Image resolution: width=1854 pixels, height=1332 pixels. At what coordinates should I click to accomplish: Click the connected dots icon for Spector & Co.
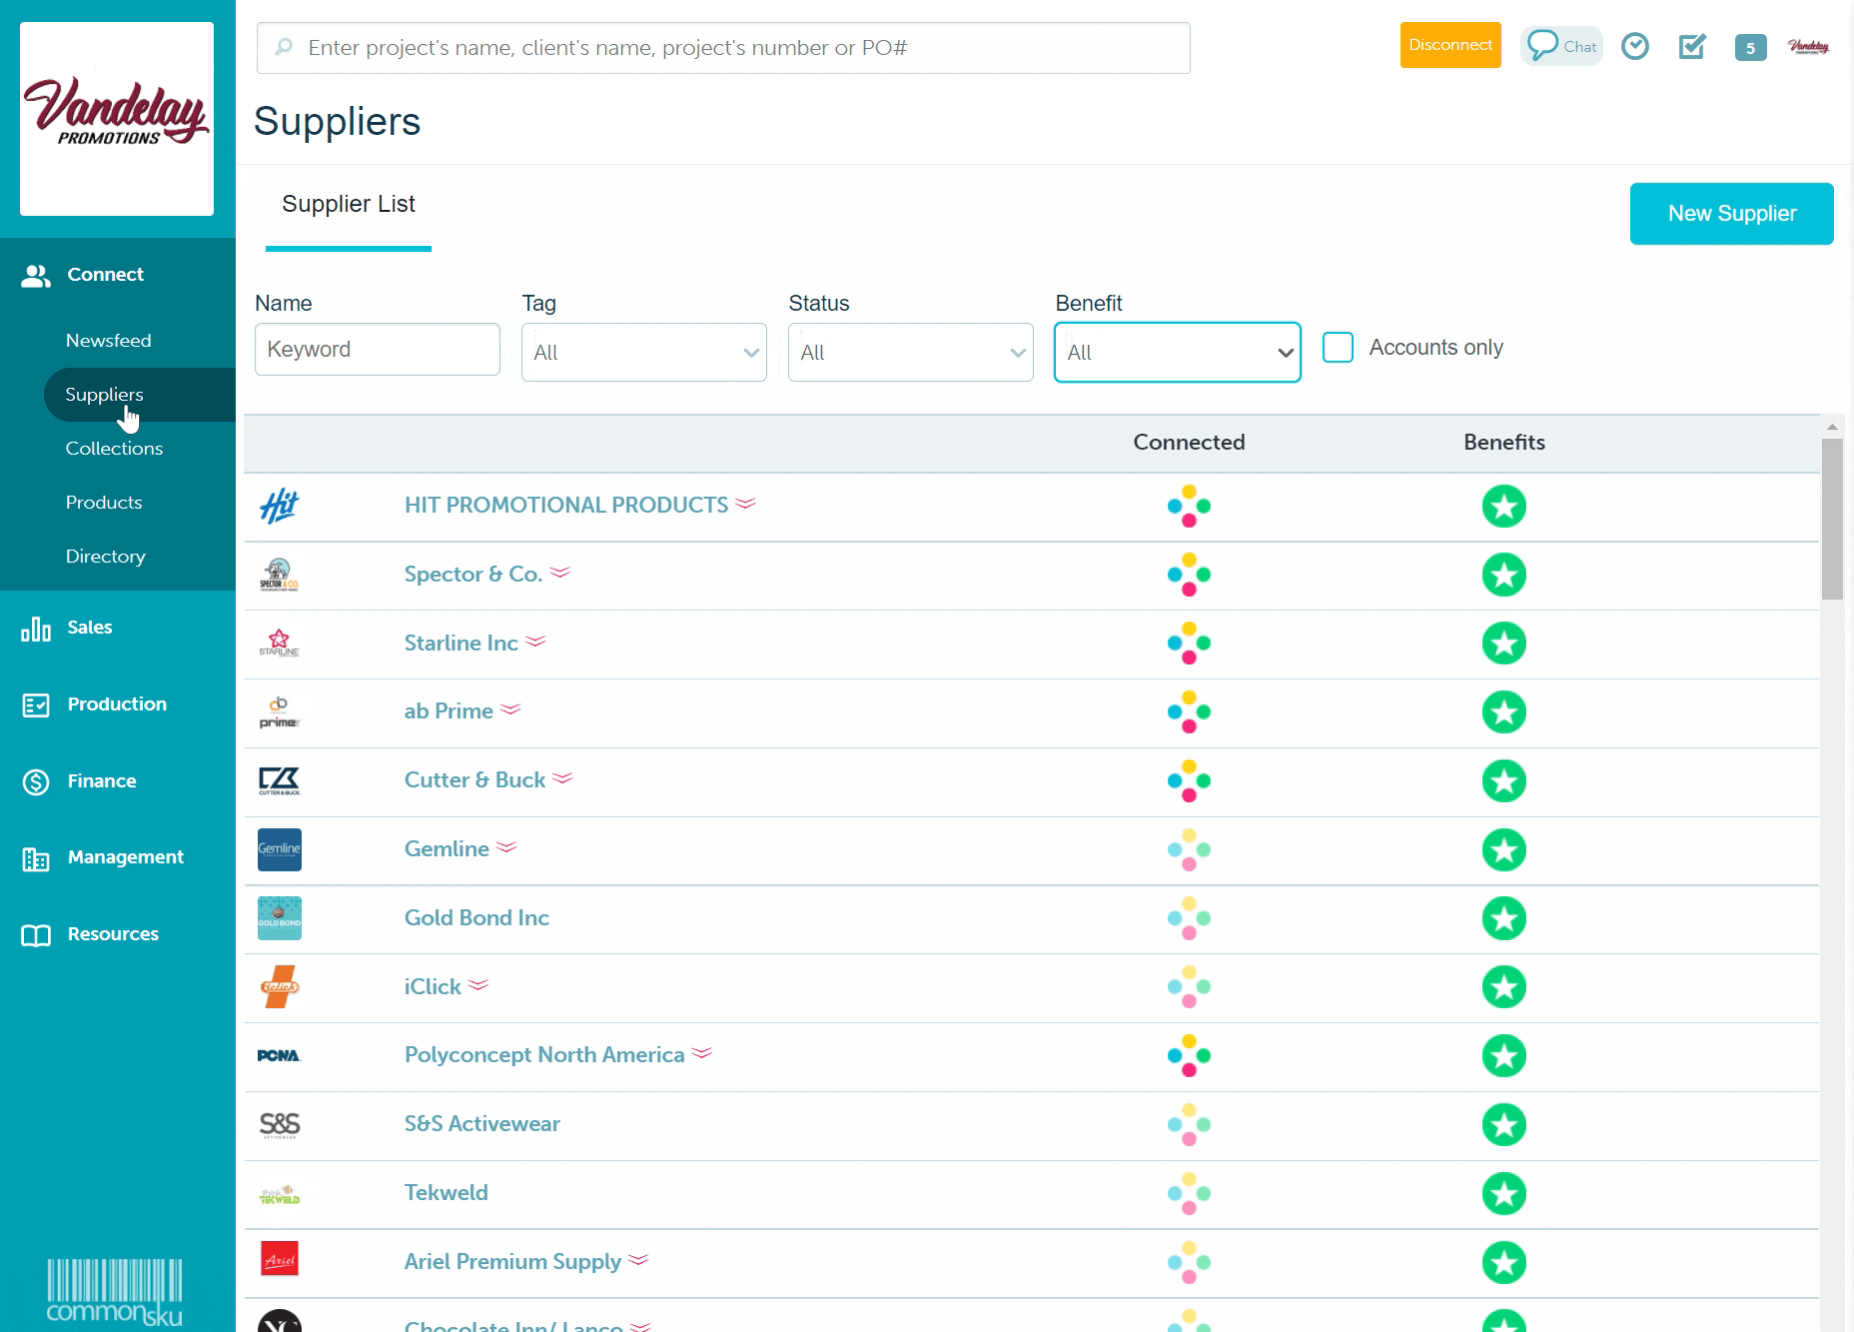(1188, 575)
